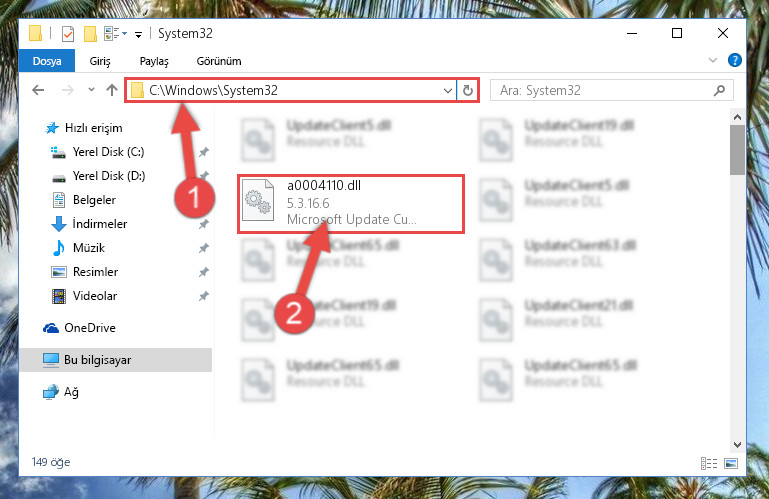The width and height of the screenshot is (769, 499).
Task: Refresh the System32 folder view
Action: coord(467,91)
